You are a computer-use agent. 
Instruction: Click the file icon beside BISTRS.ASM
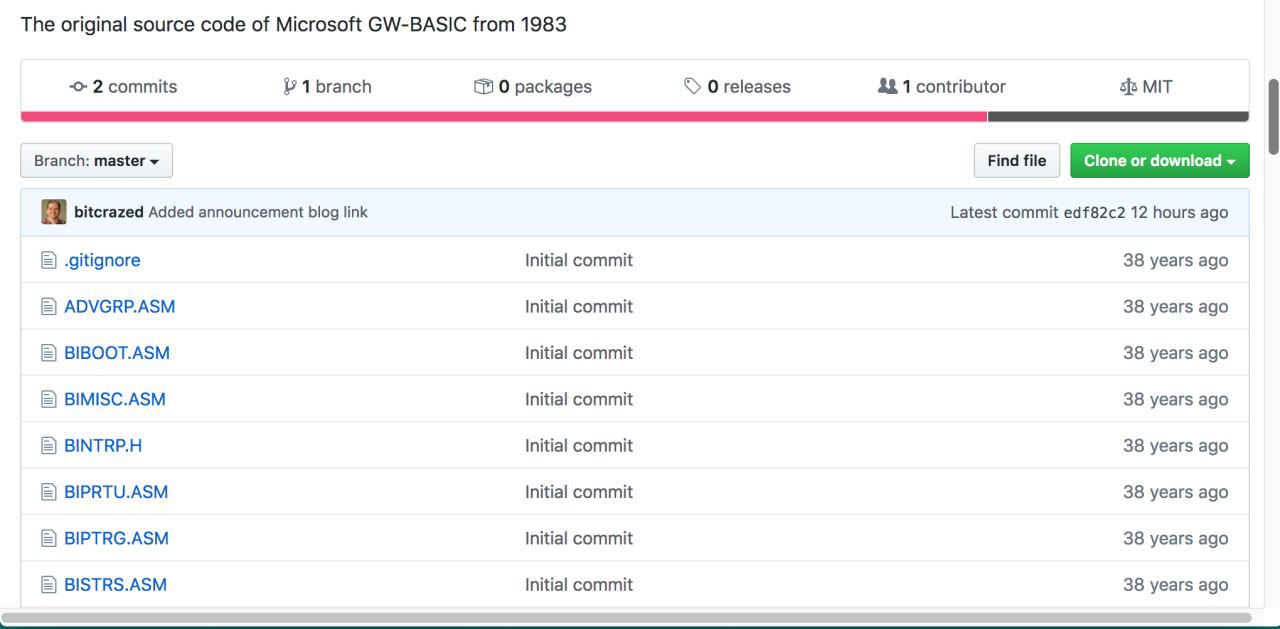coord(49,584)
